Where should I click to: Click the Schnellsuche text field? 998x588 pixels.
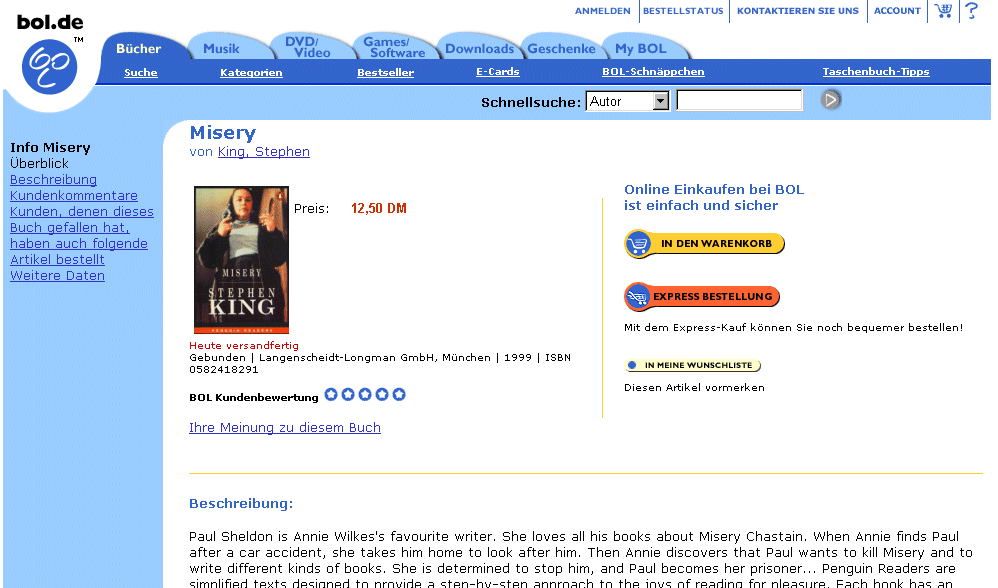pos(739,101)
